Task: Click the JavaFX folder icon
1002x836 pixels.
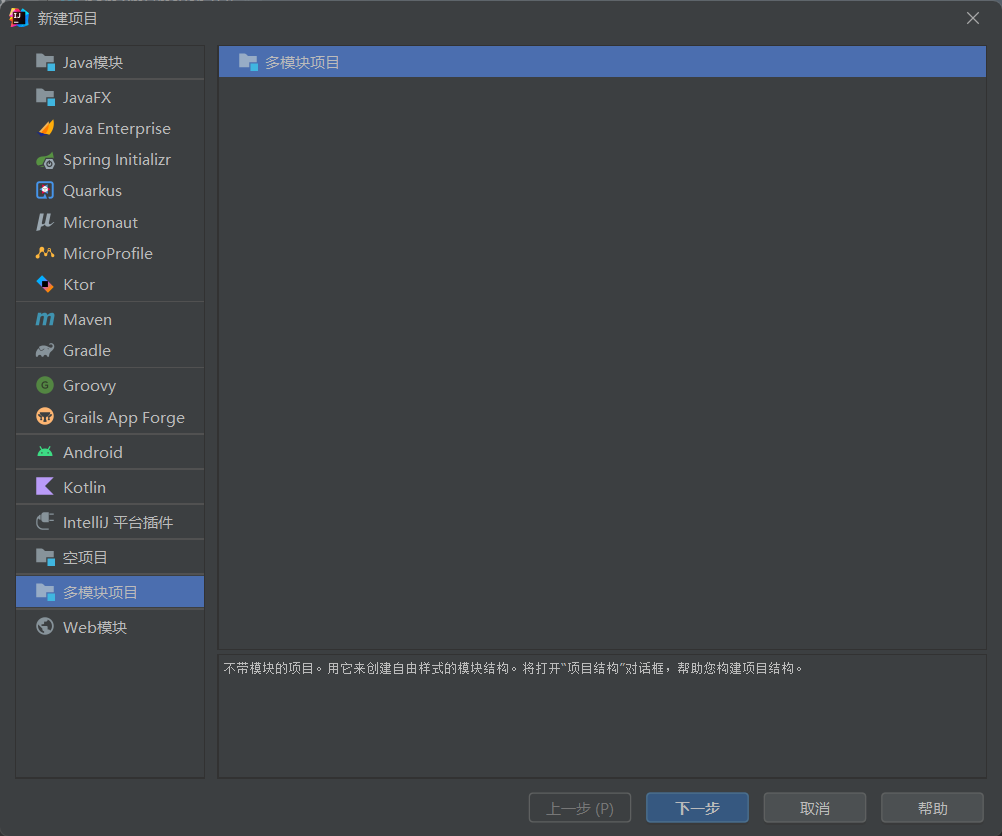Action: pos(45,97)
